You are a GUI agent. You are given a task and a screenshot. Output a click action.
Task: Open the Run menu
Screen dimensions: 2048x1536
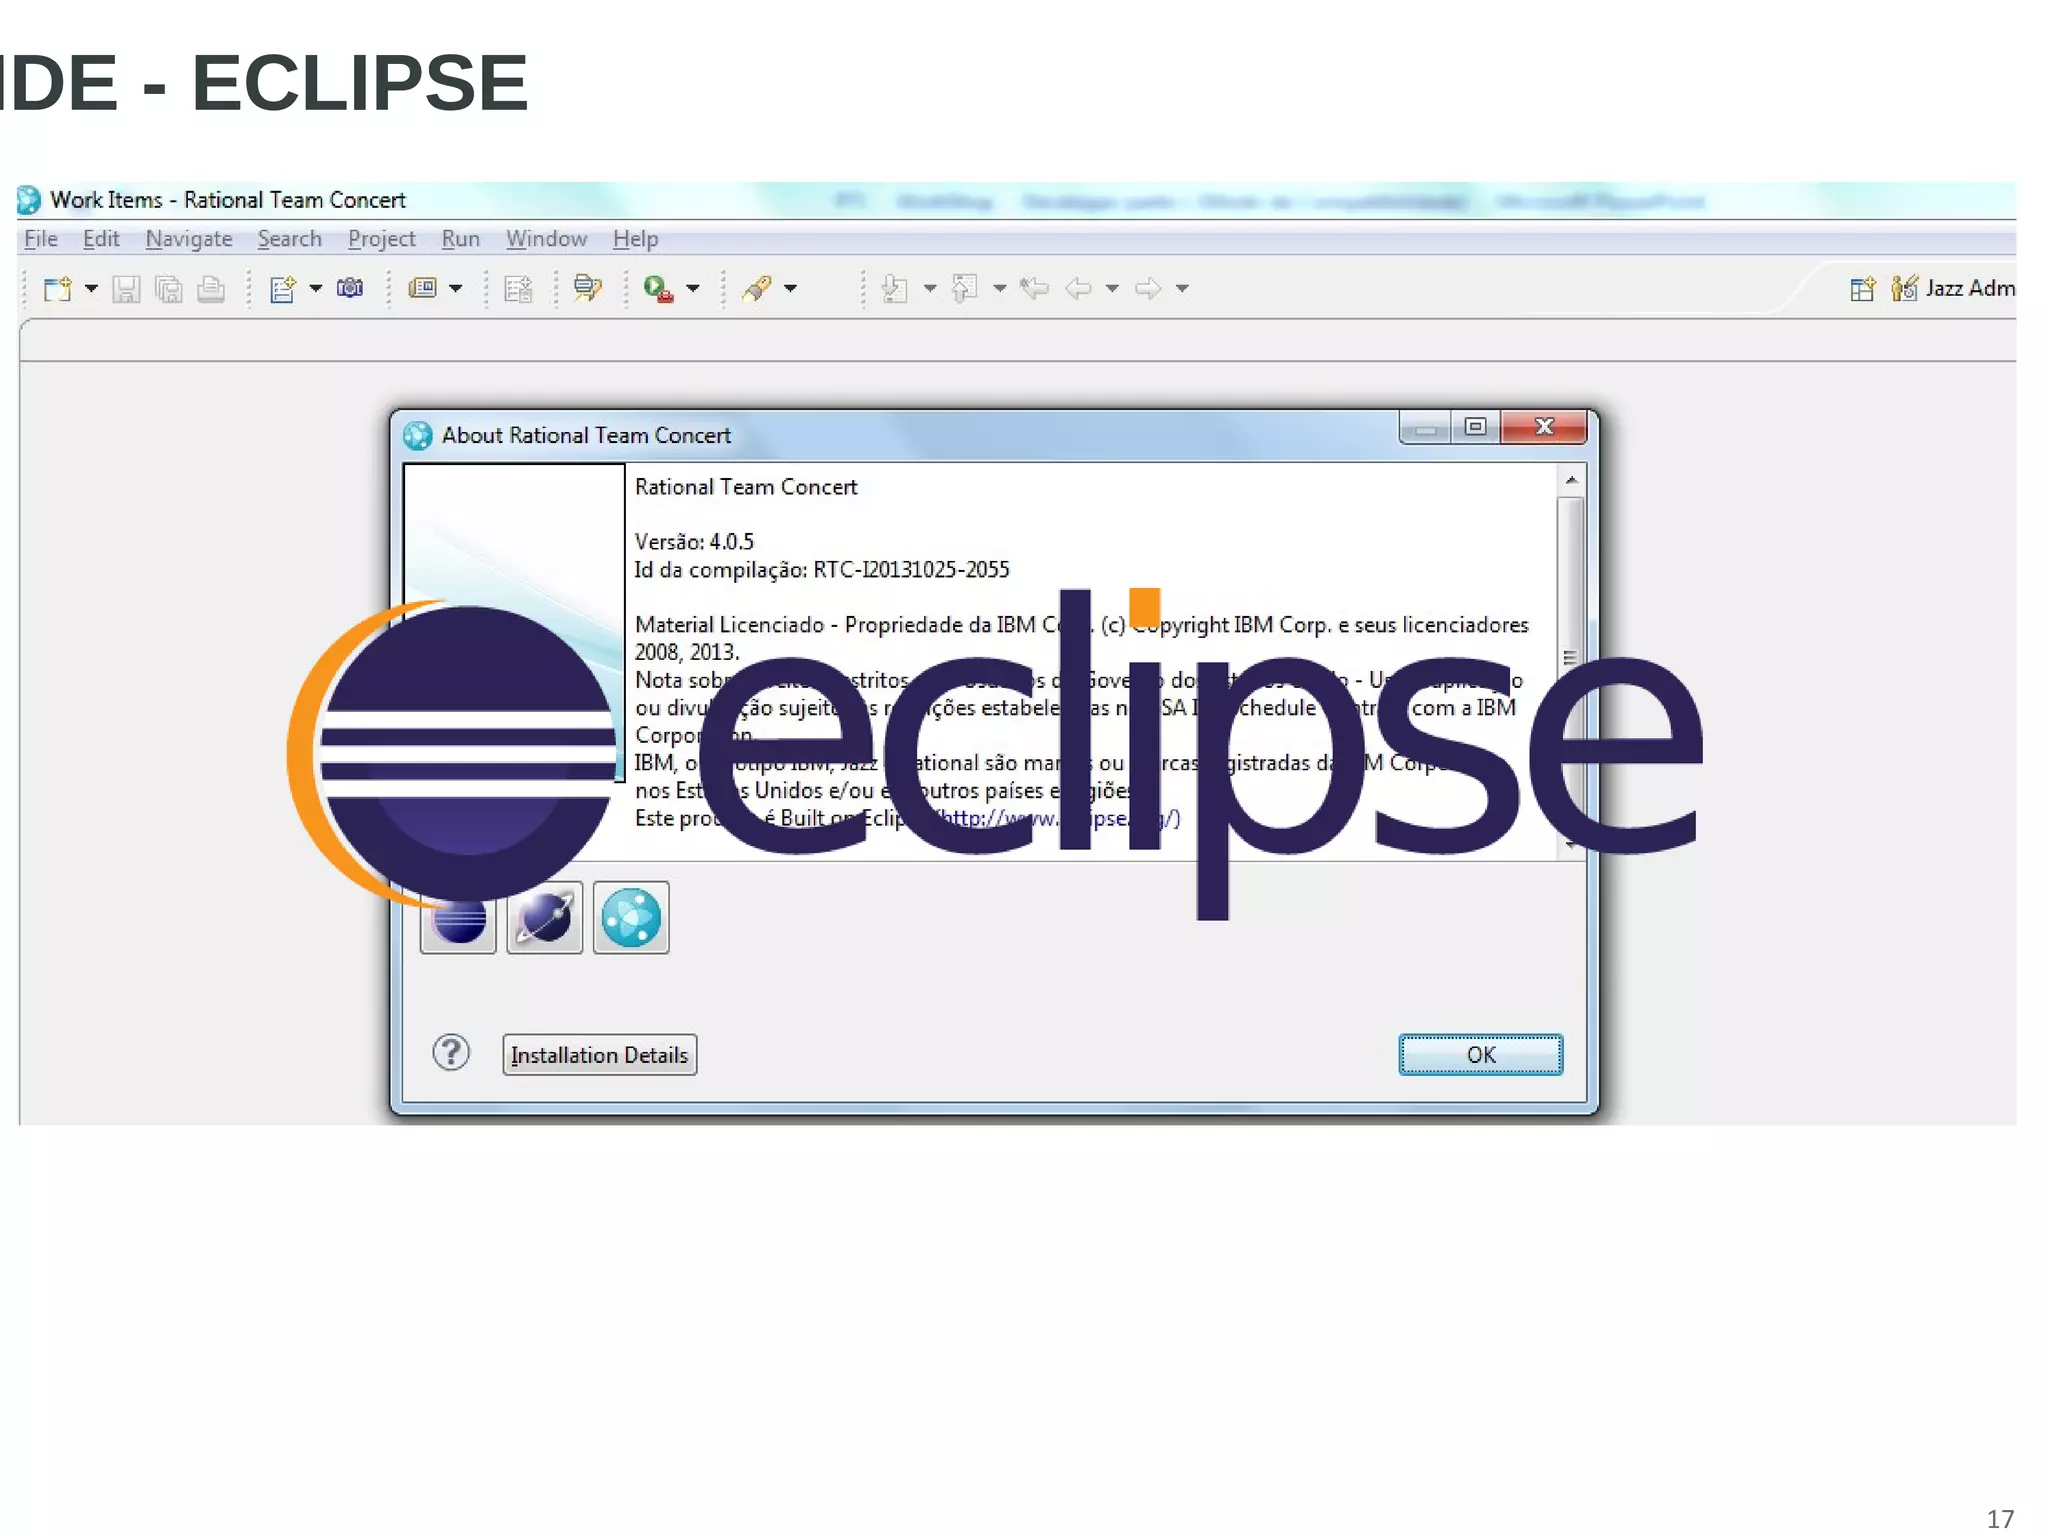461,239
